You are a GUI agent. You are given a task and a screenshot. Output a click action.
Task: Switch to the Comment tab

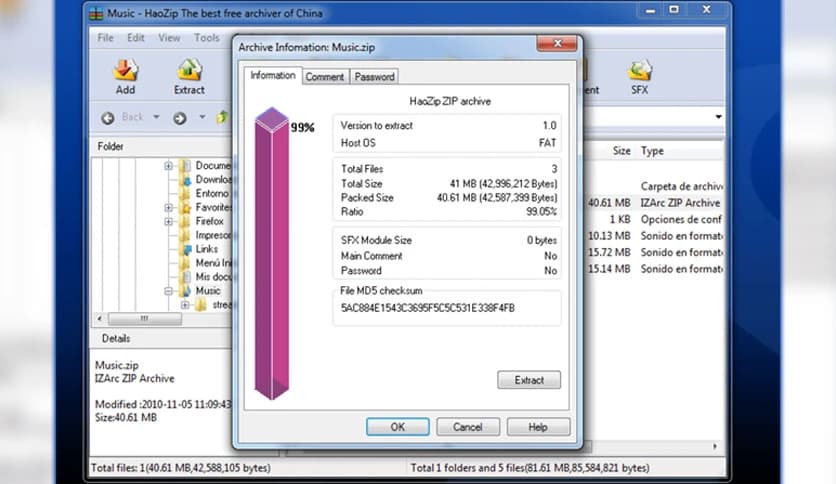325,77
